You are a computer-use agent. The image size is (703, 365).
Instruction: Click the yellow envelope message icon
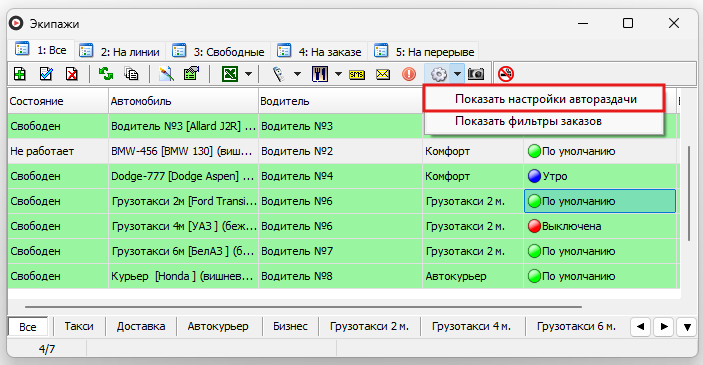(383, 74)
